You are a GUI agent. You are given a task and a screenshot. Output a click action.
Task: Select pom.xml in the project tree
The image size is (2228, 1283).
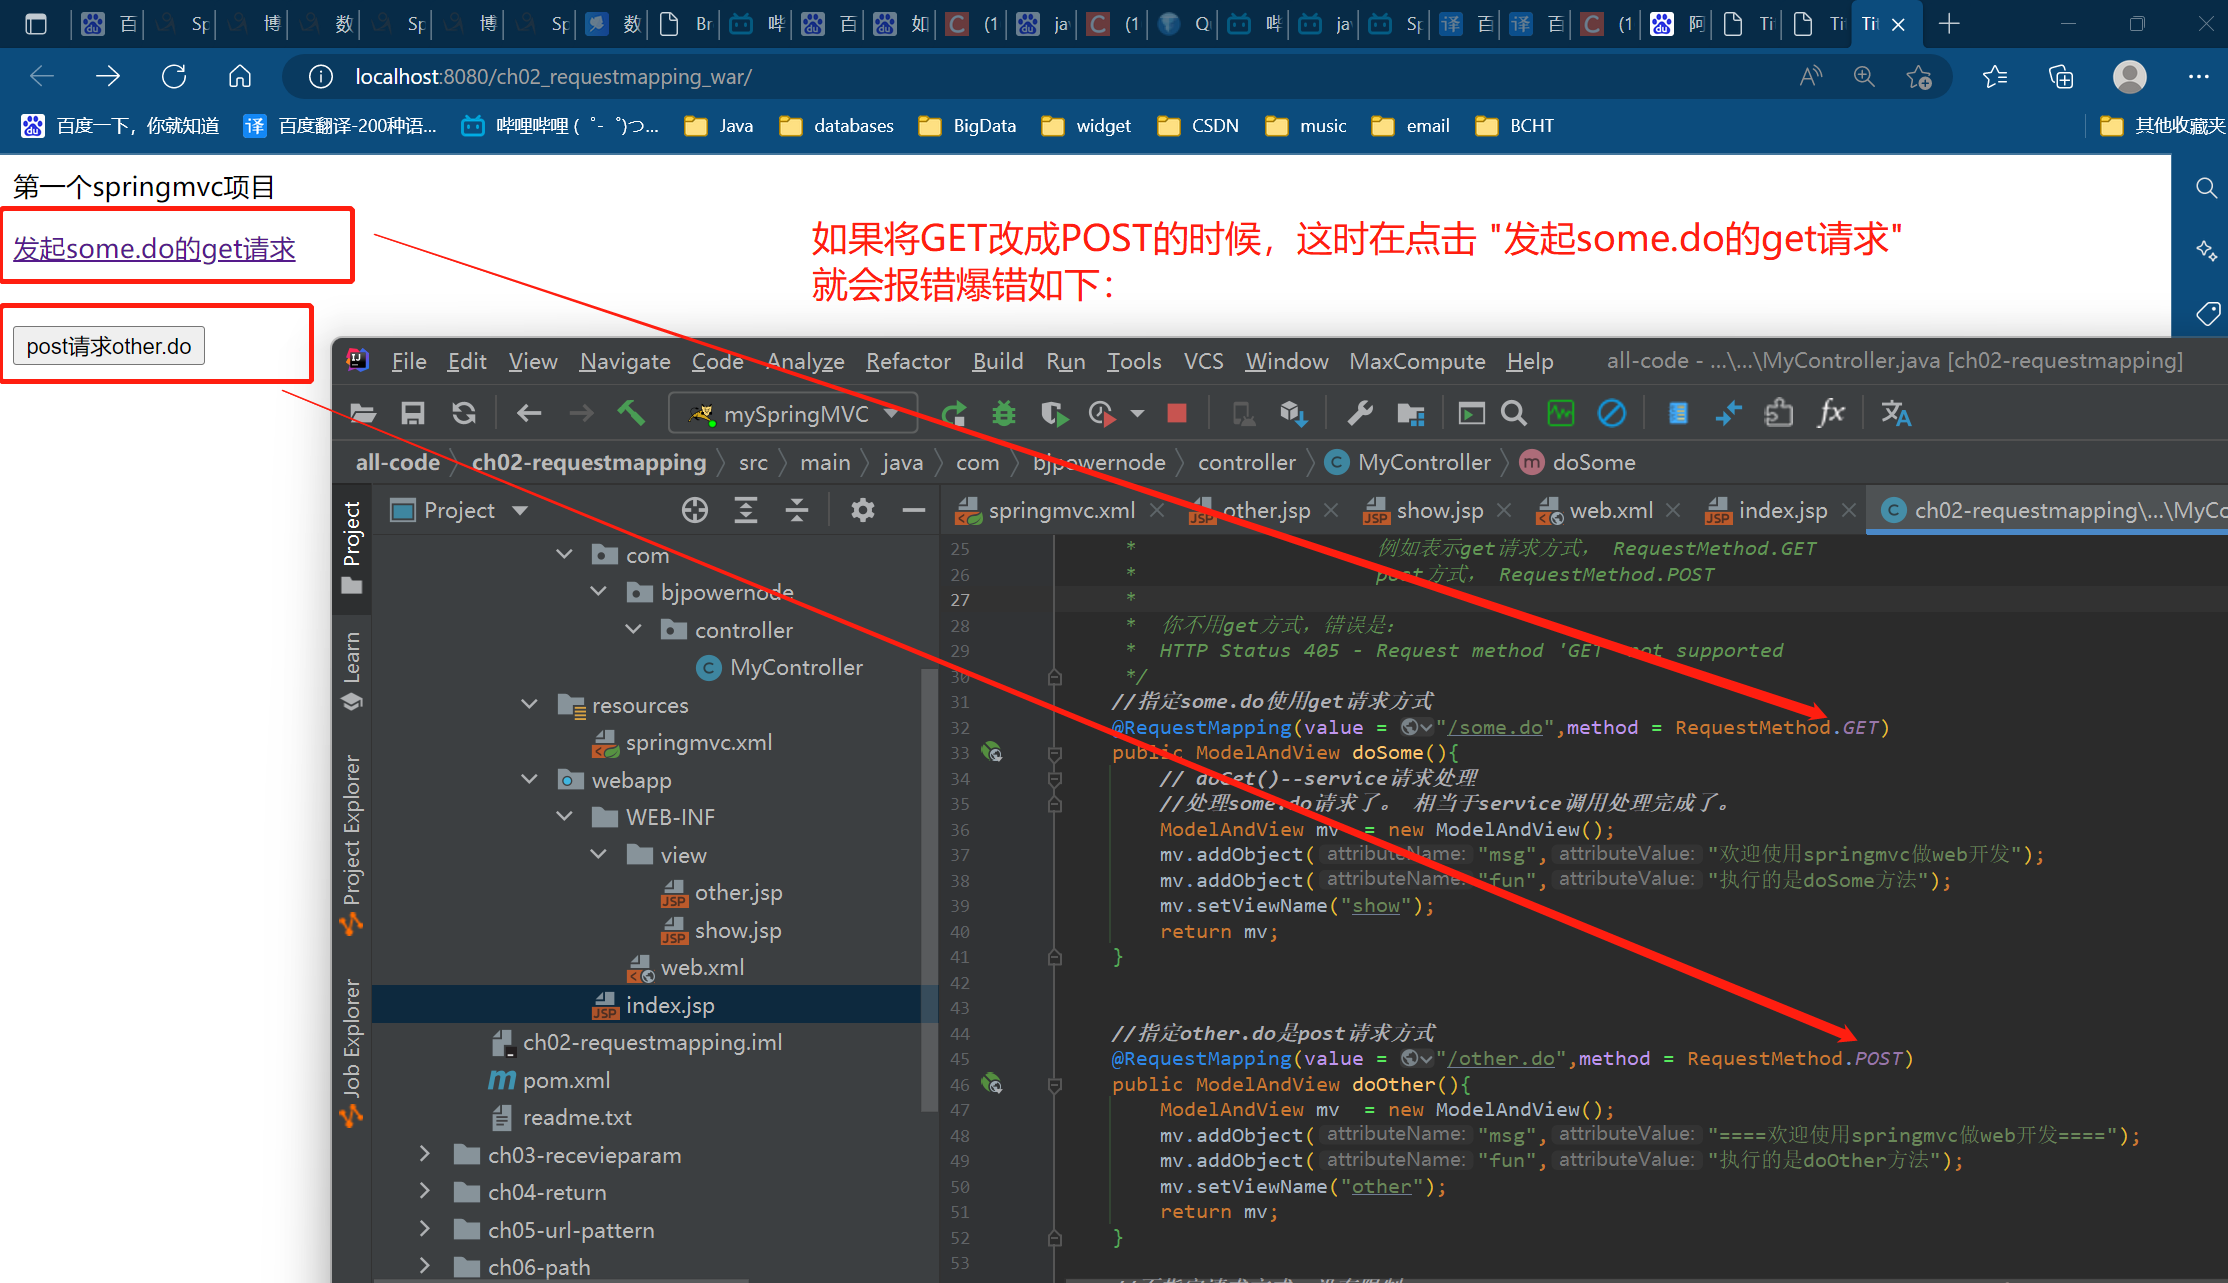(566, 1080)
